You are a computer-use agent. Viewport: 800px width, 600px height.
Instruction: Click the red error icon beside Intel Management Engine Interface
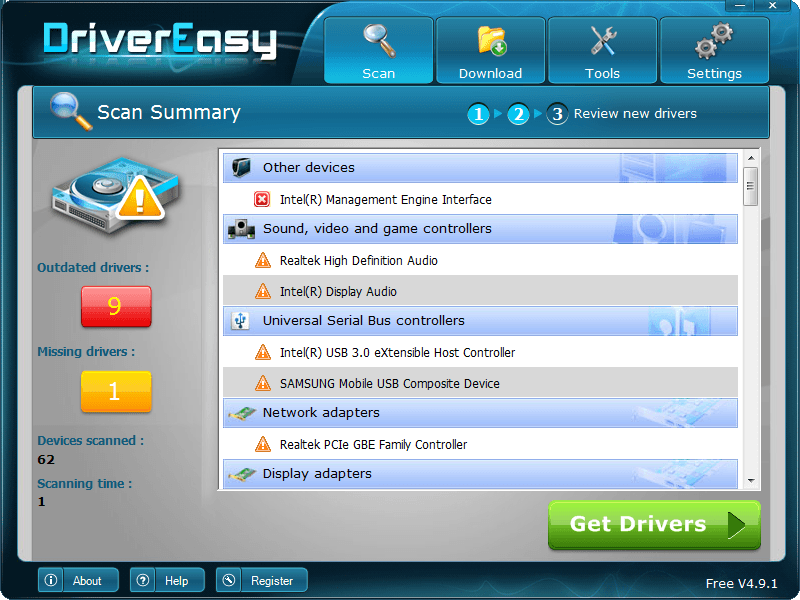point(263,199)
